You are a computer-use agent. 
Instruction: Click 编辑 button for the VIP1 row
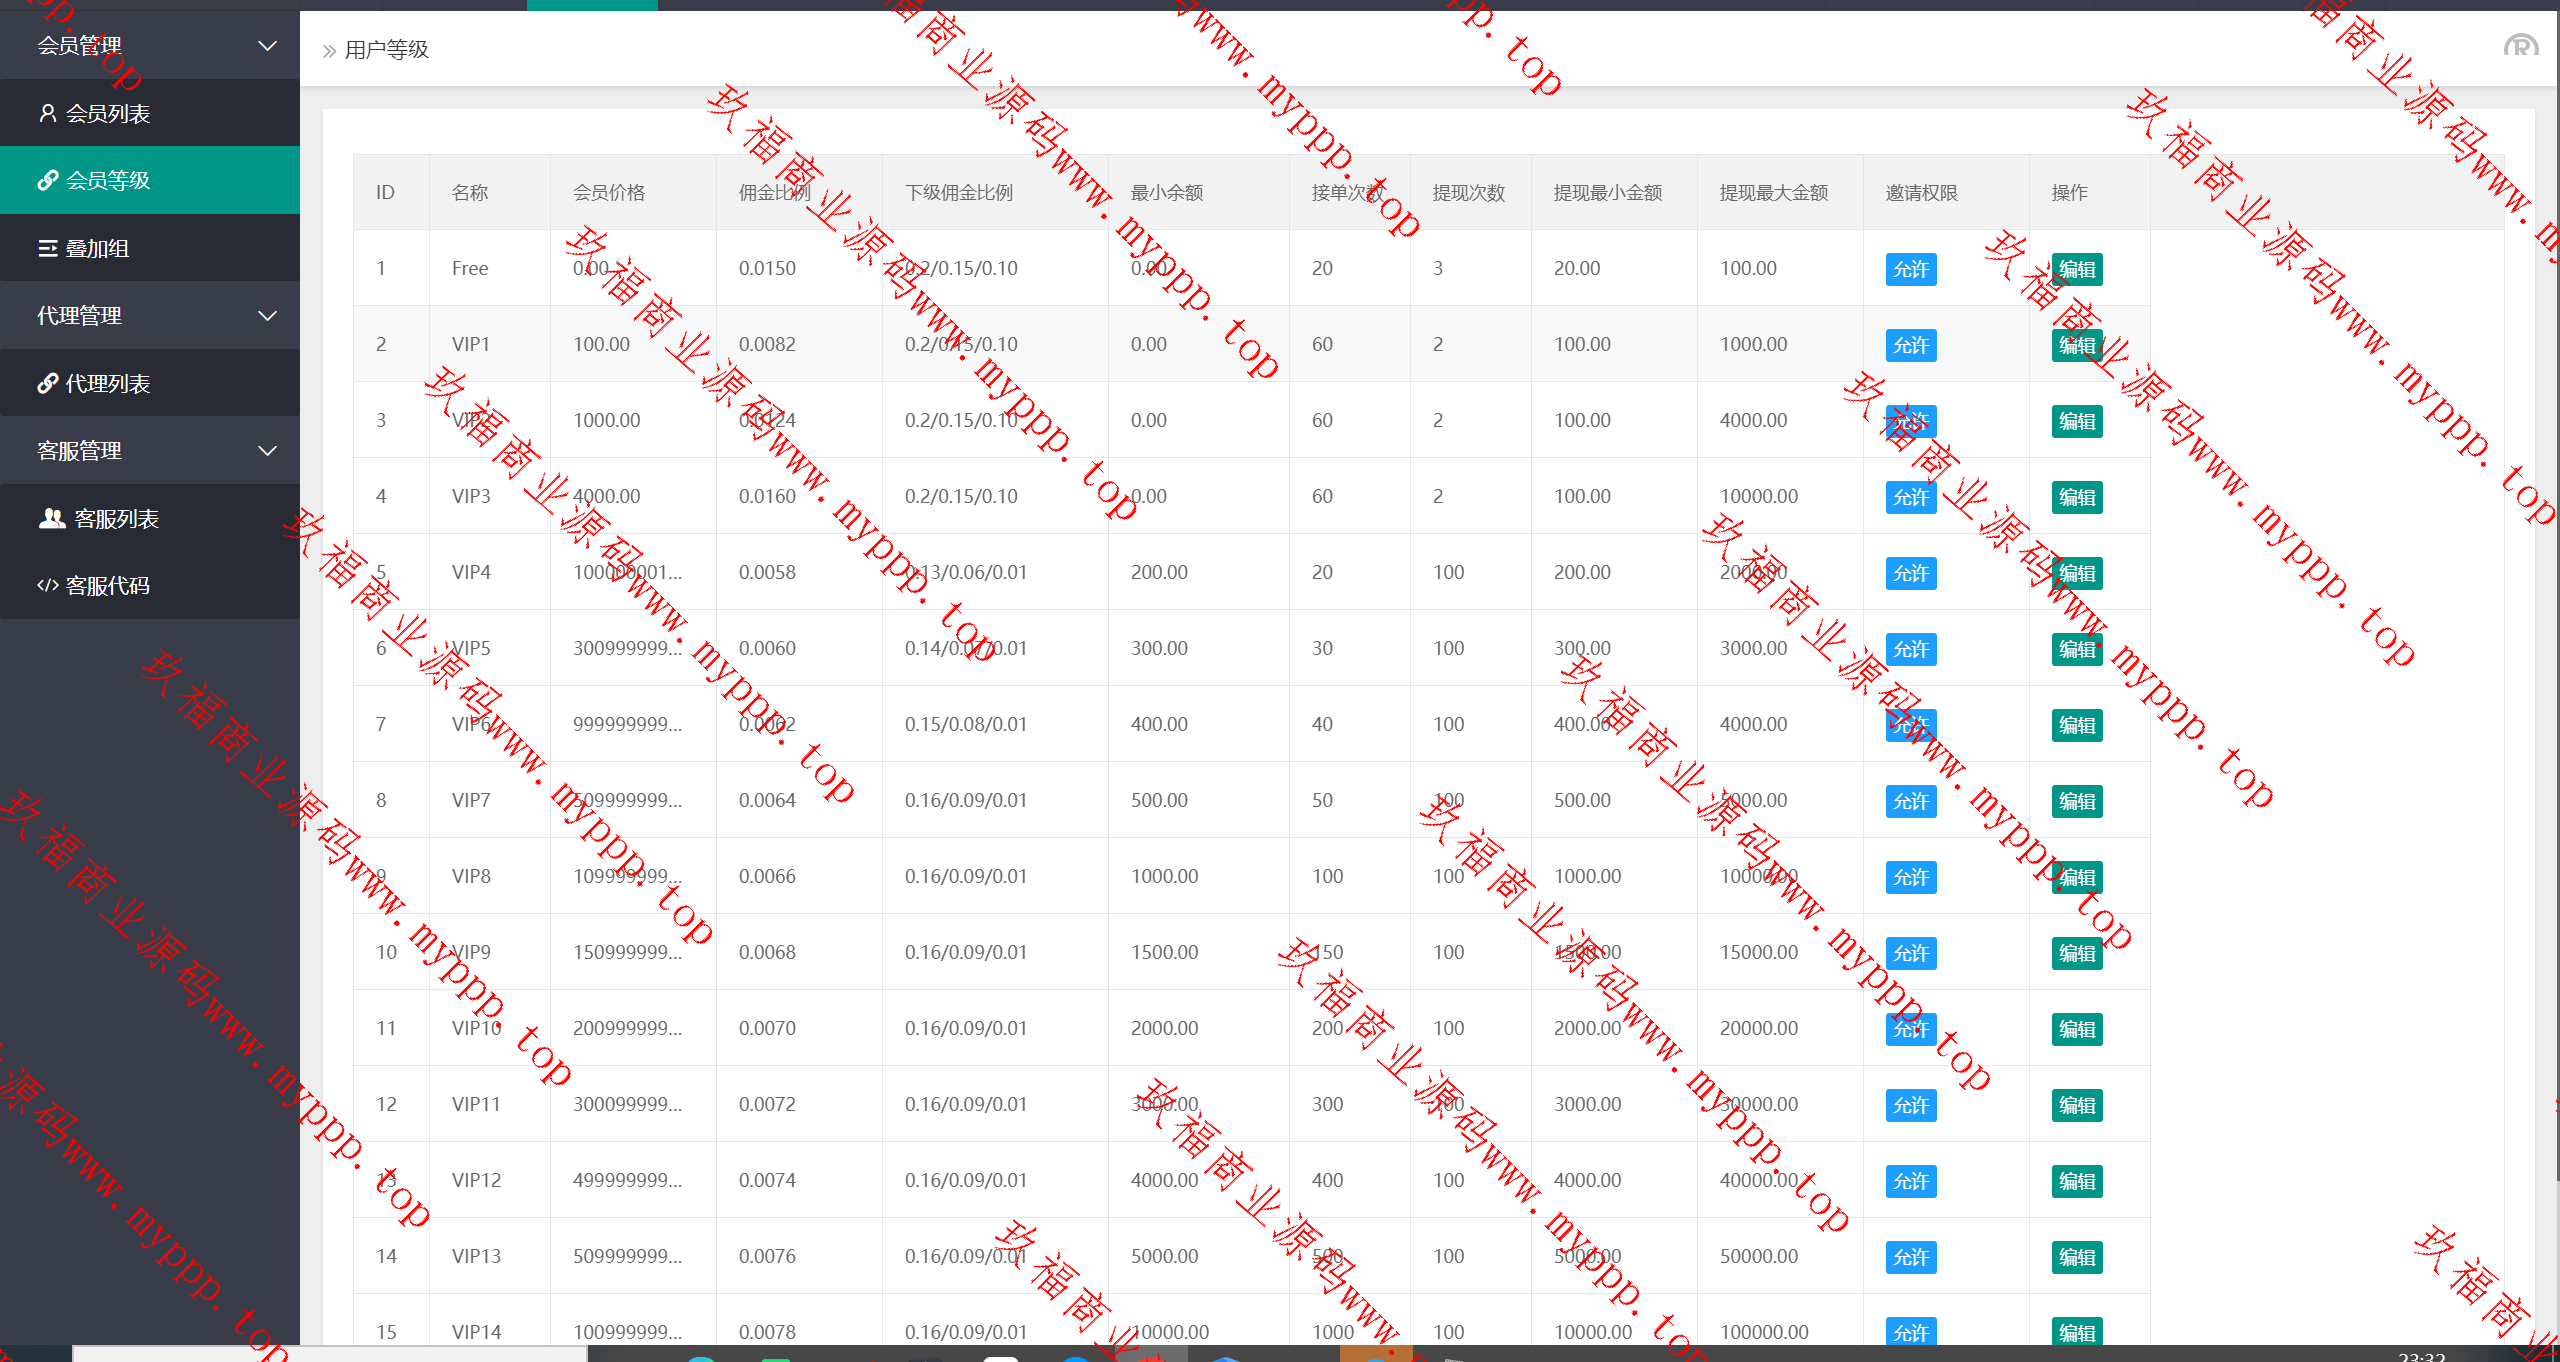pyautogui.click(x=2076, y=345)
